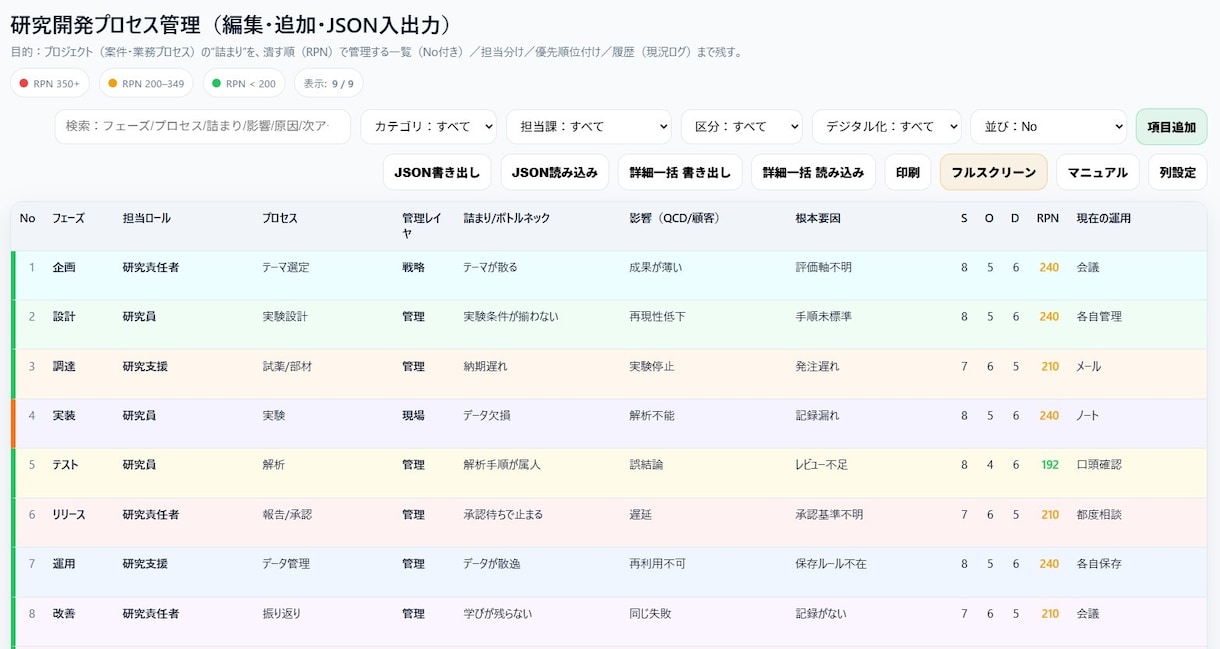Click the レビュー不足 cell
This screenshot has height=649, width=1220.
click(822, 464)
